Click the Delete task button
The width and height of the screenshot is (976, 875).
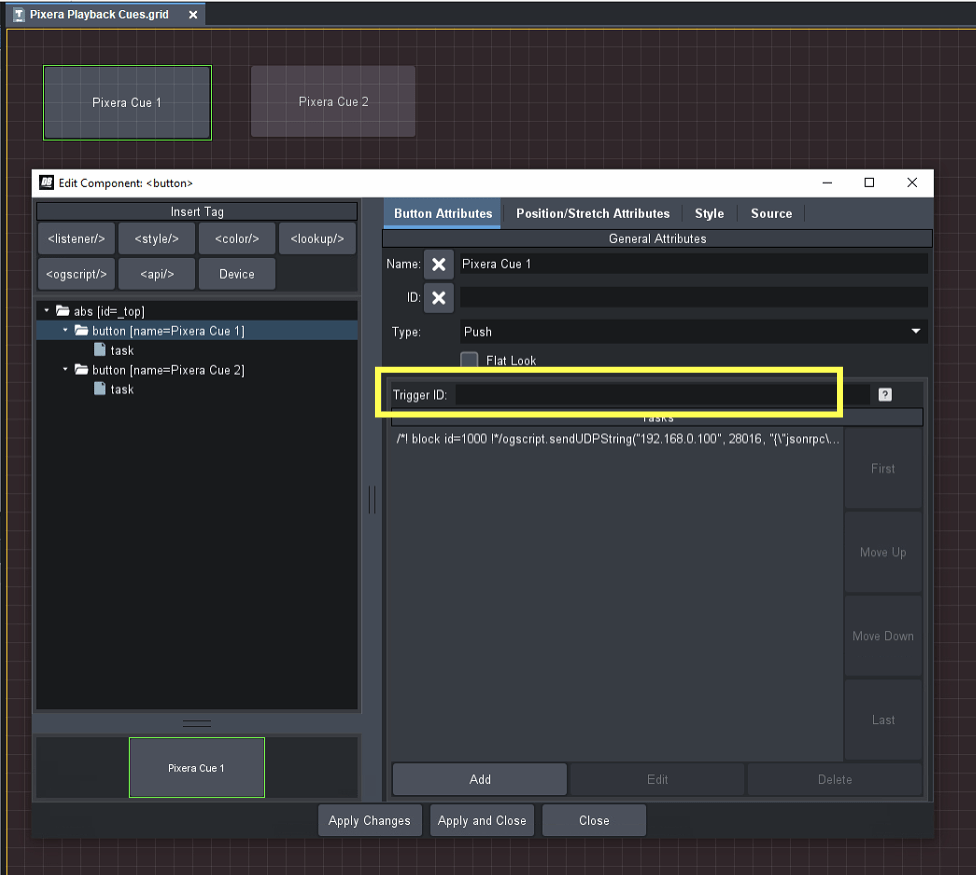click(x=835, y=779)
